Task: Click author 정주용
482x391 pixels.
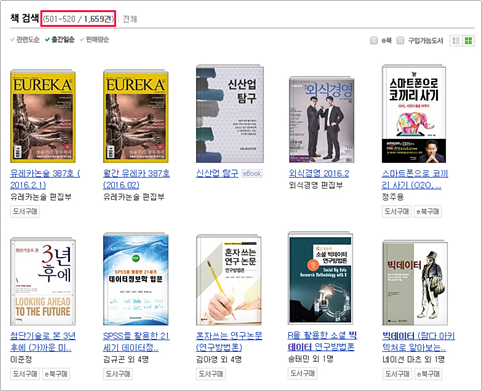Action: point(393,197)
